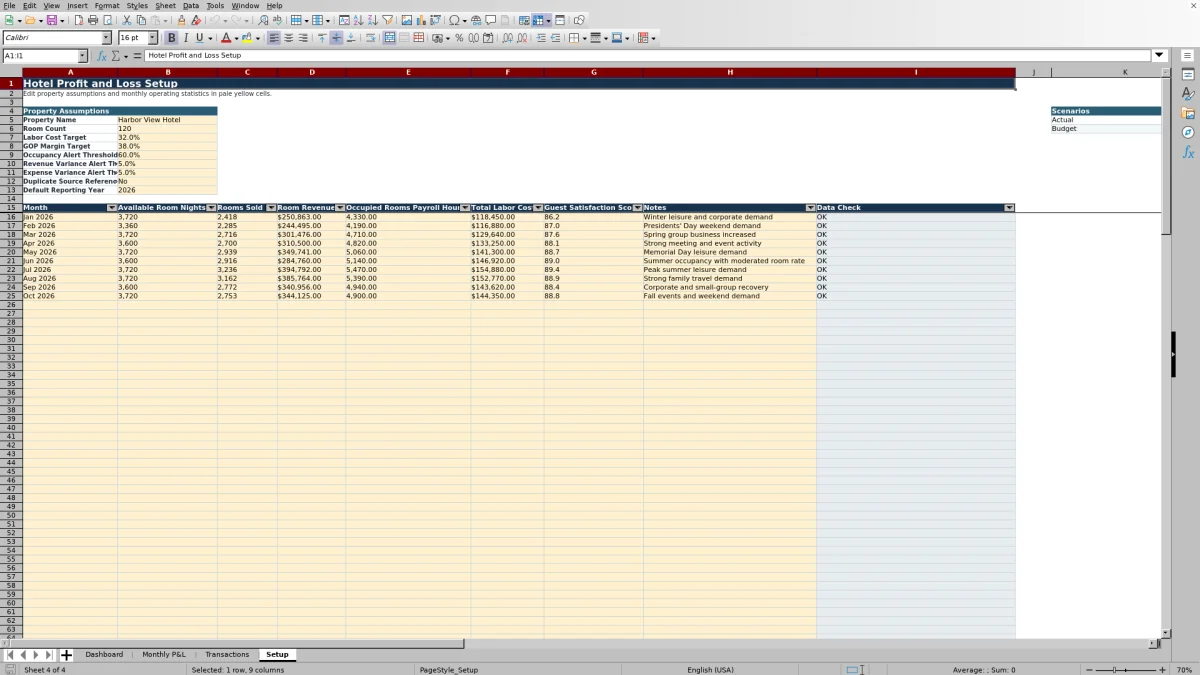Image resolution: width=1200 pixels, height=675 pixels.
Task: Open the Month column filter dropdown
Action: 112,208
